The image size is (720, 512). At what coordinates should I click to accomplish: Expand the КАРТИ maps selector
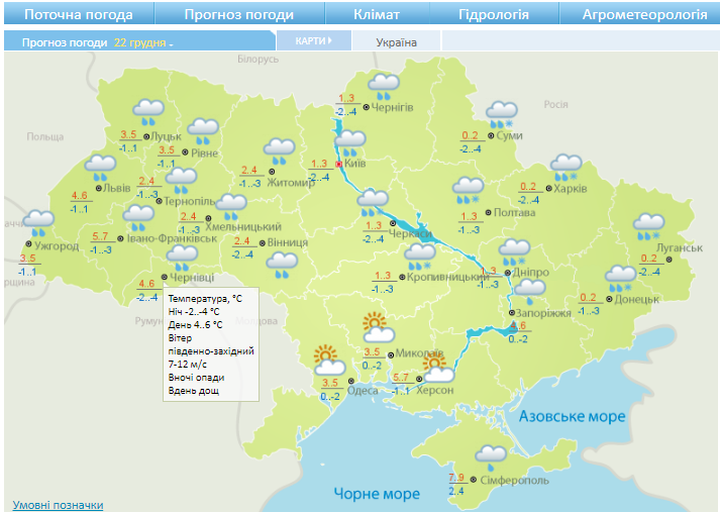tap(314, 41)
